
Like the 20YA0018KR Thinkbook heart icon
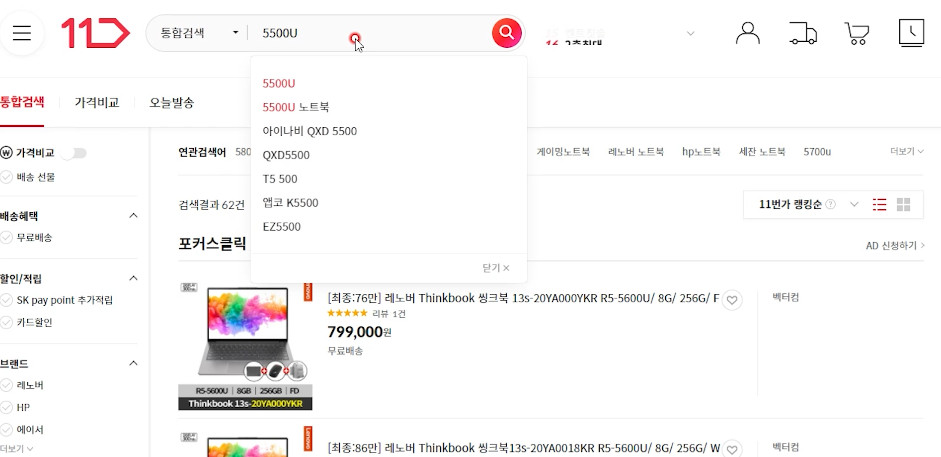coord(732,449)
